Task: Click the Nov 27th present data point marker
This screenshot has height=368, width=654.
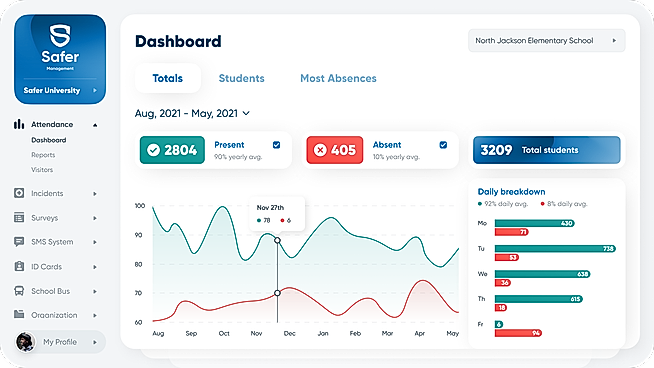Action: point(277,240)
